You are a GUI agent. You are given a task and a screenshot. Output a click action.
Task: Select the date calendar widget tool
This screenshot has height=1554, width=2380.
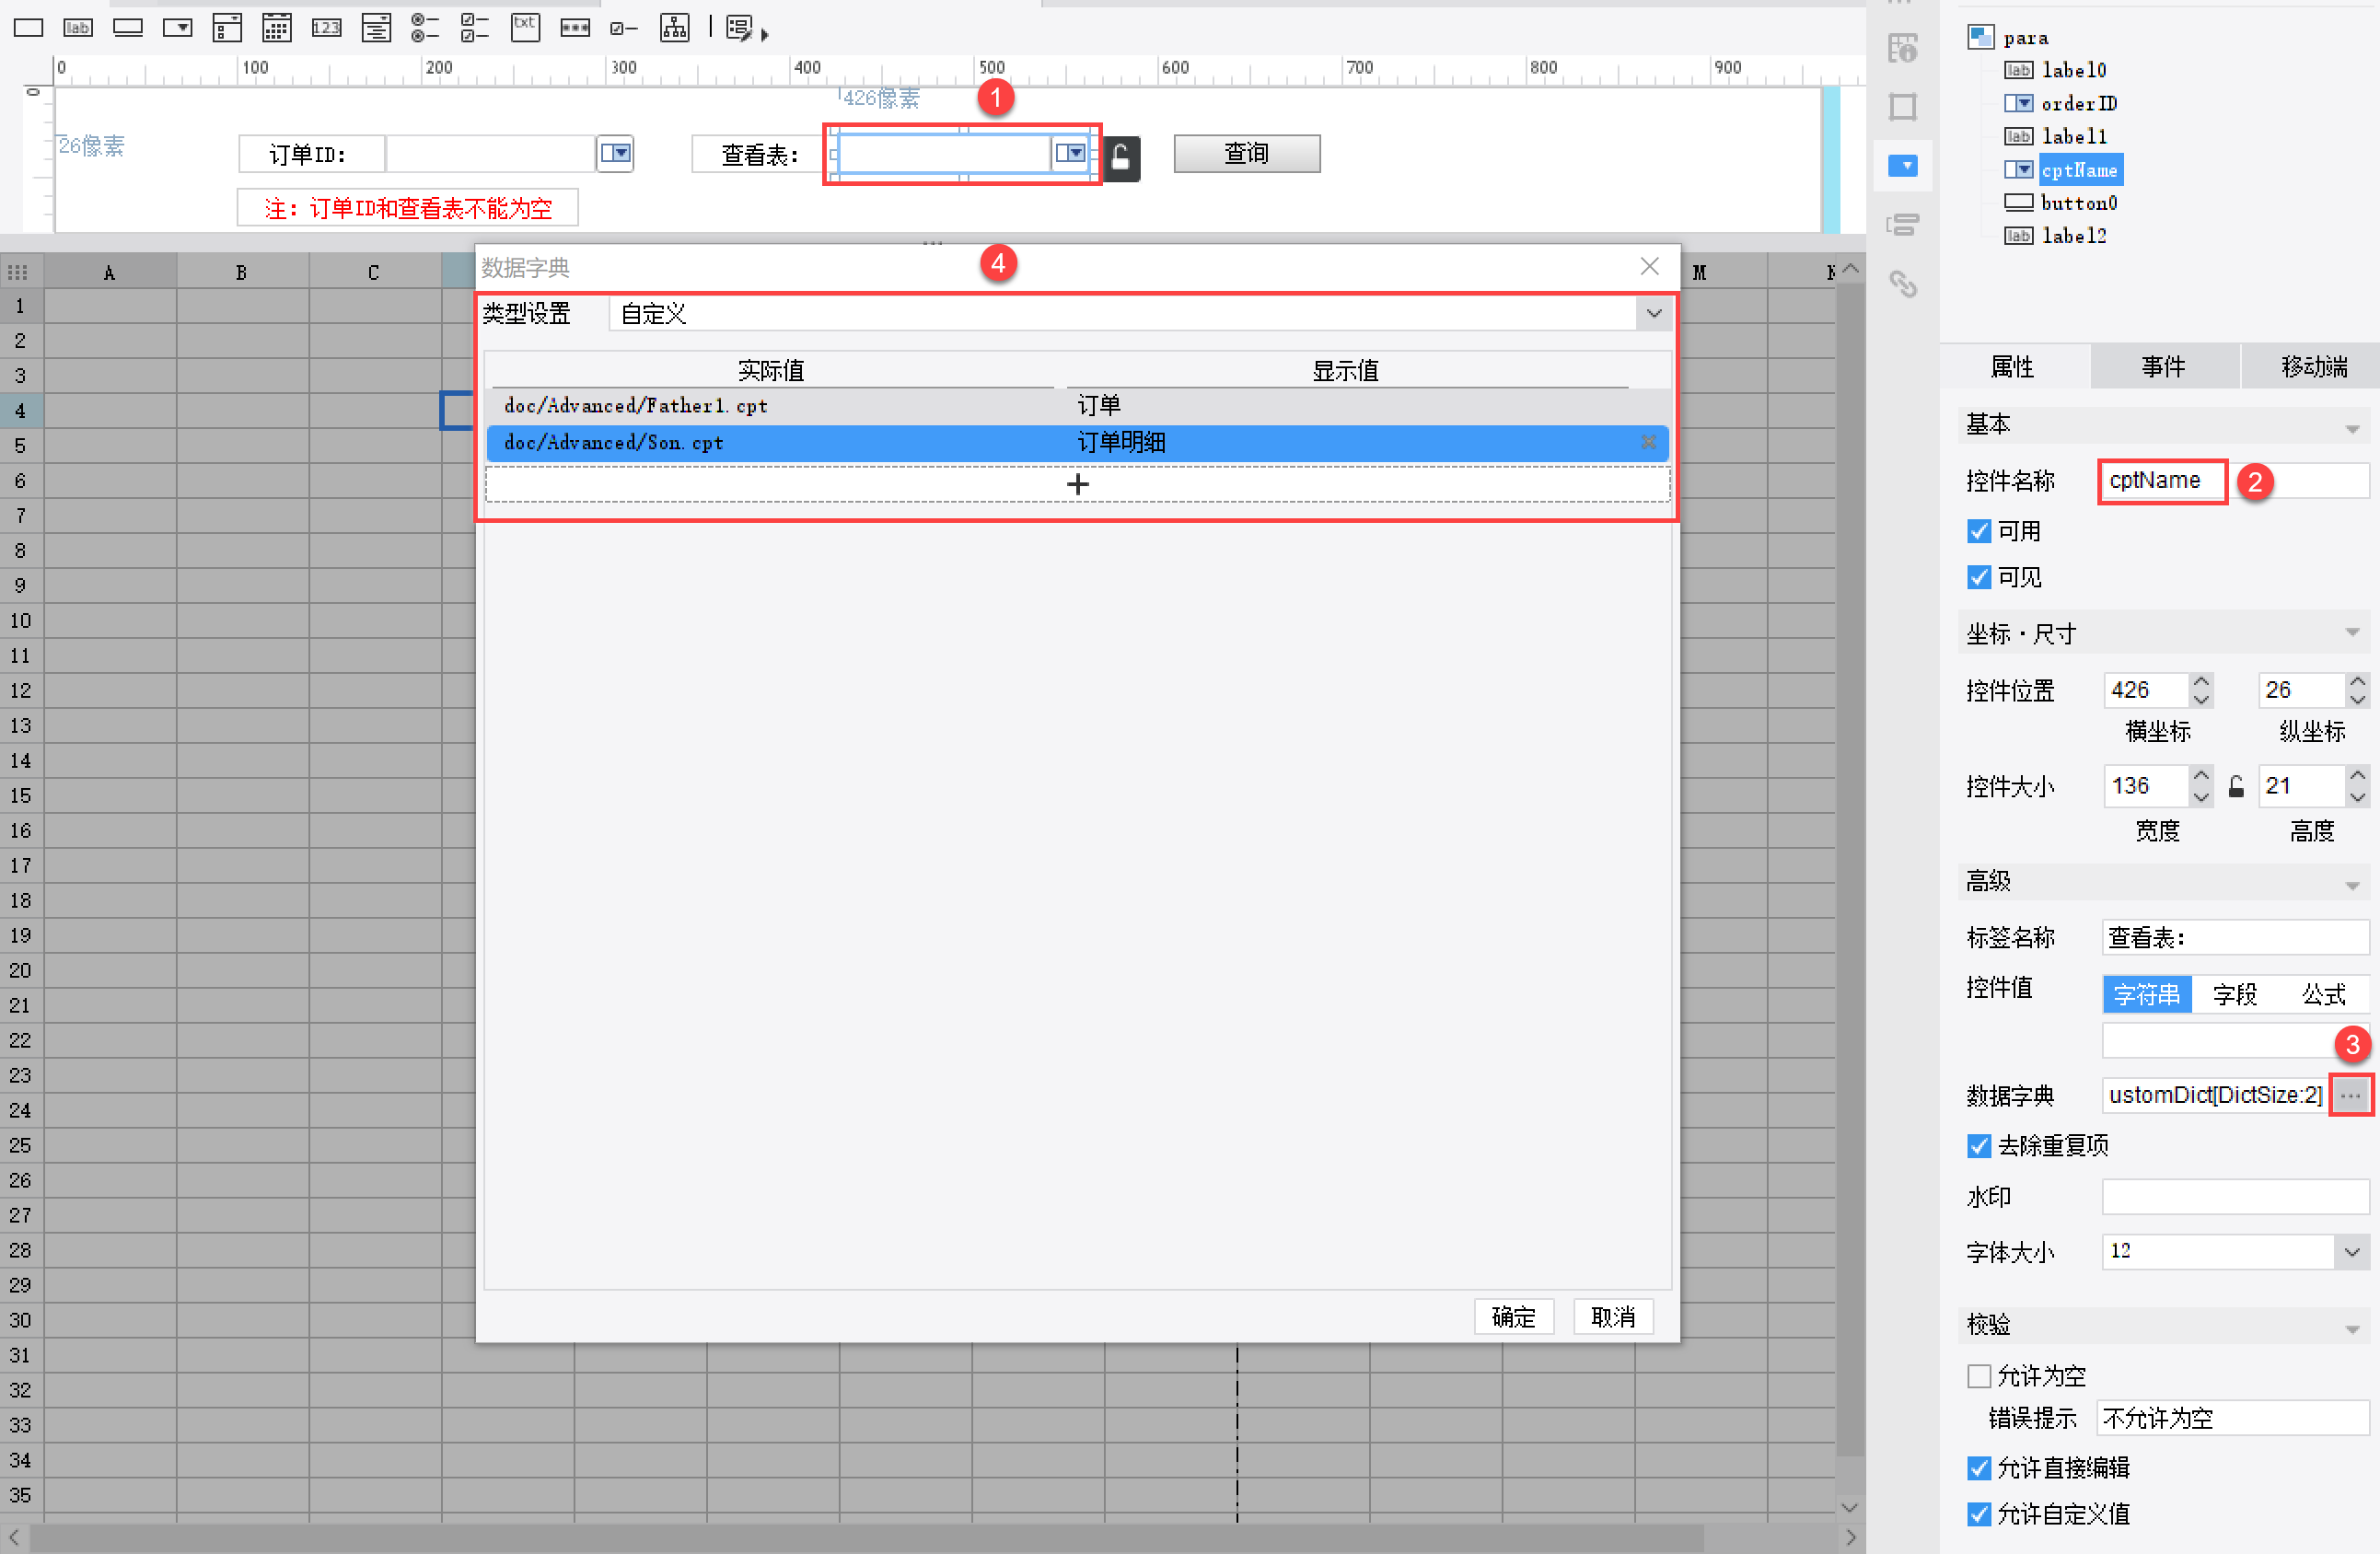coord(277,28)
